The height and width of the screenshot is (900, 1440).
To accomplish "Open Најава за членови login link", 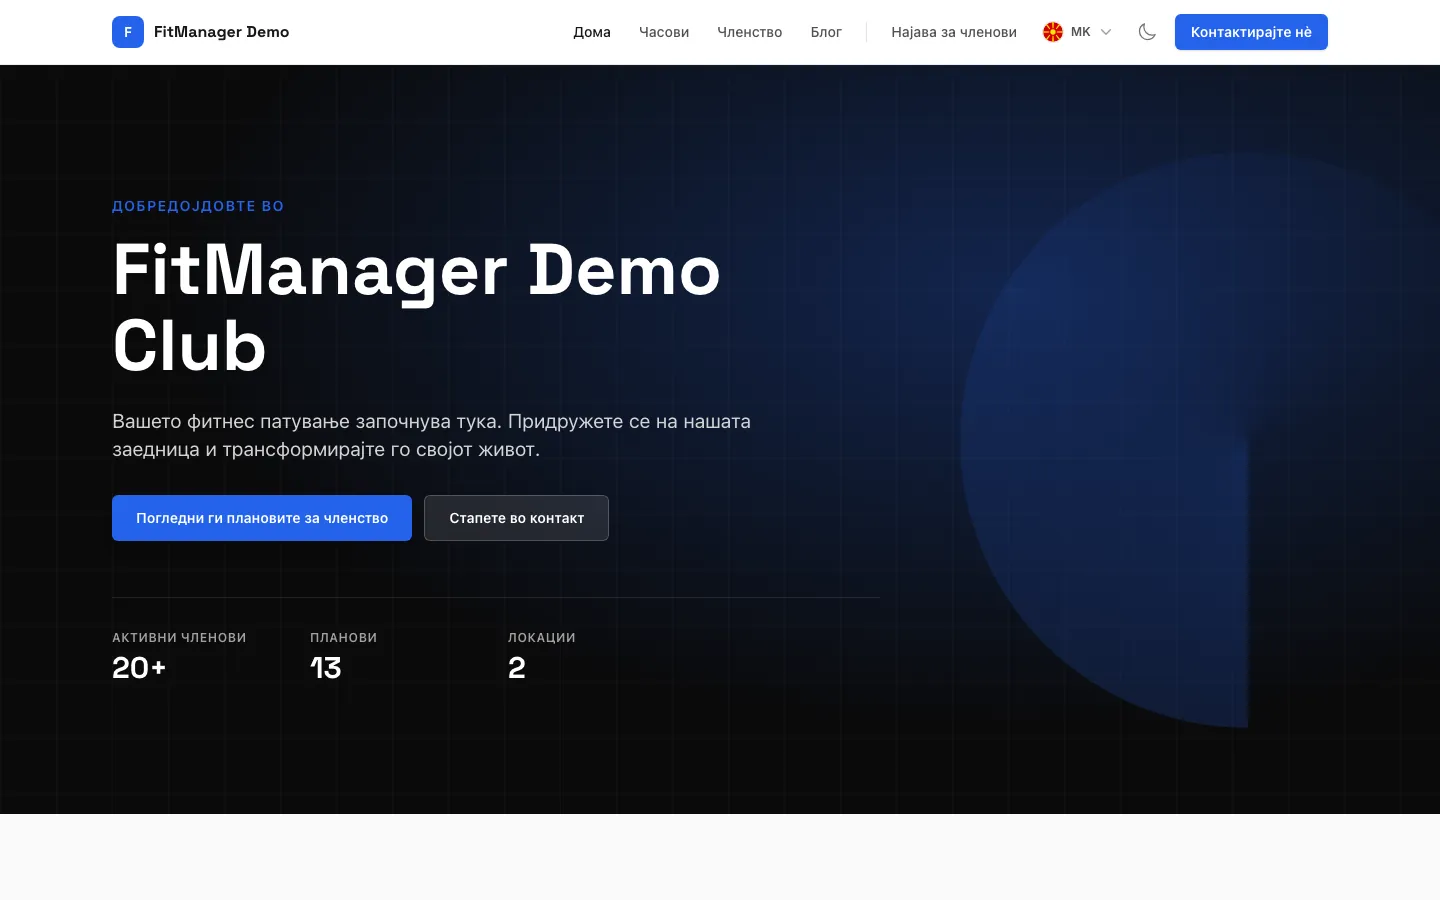I will pos(954,32).
